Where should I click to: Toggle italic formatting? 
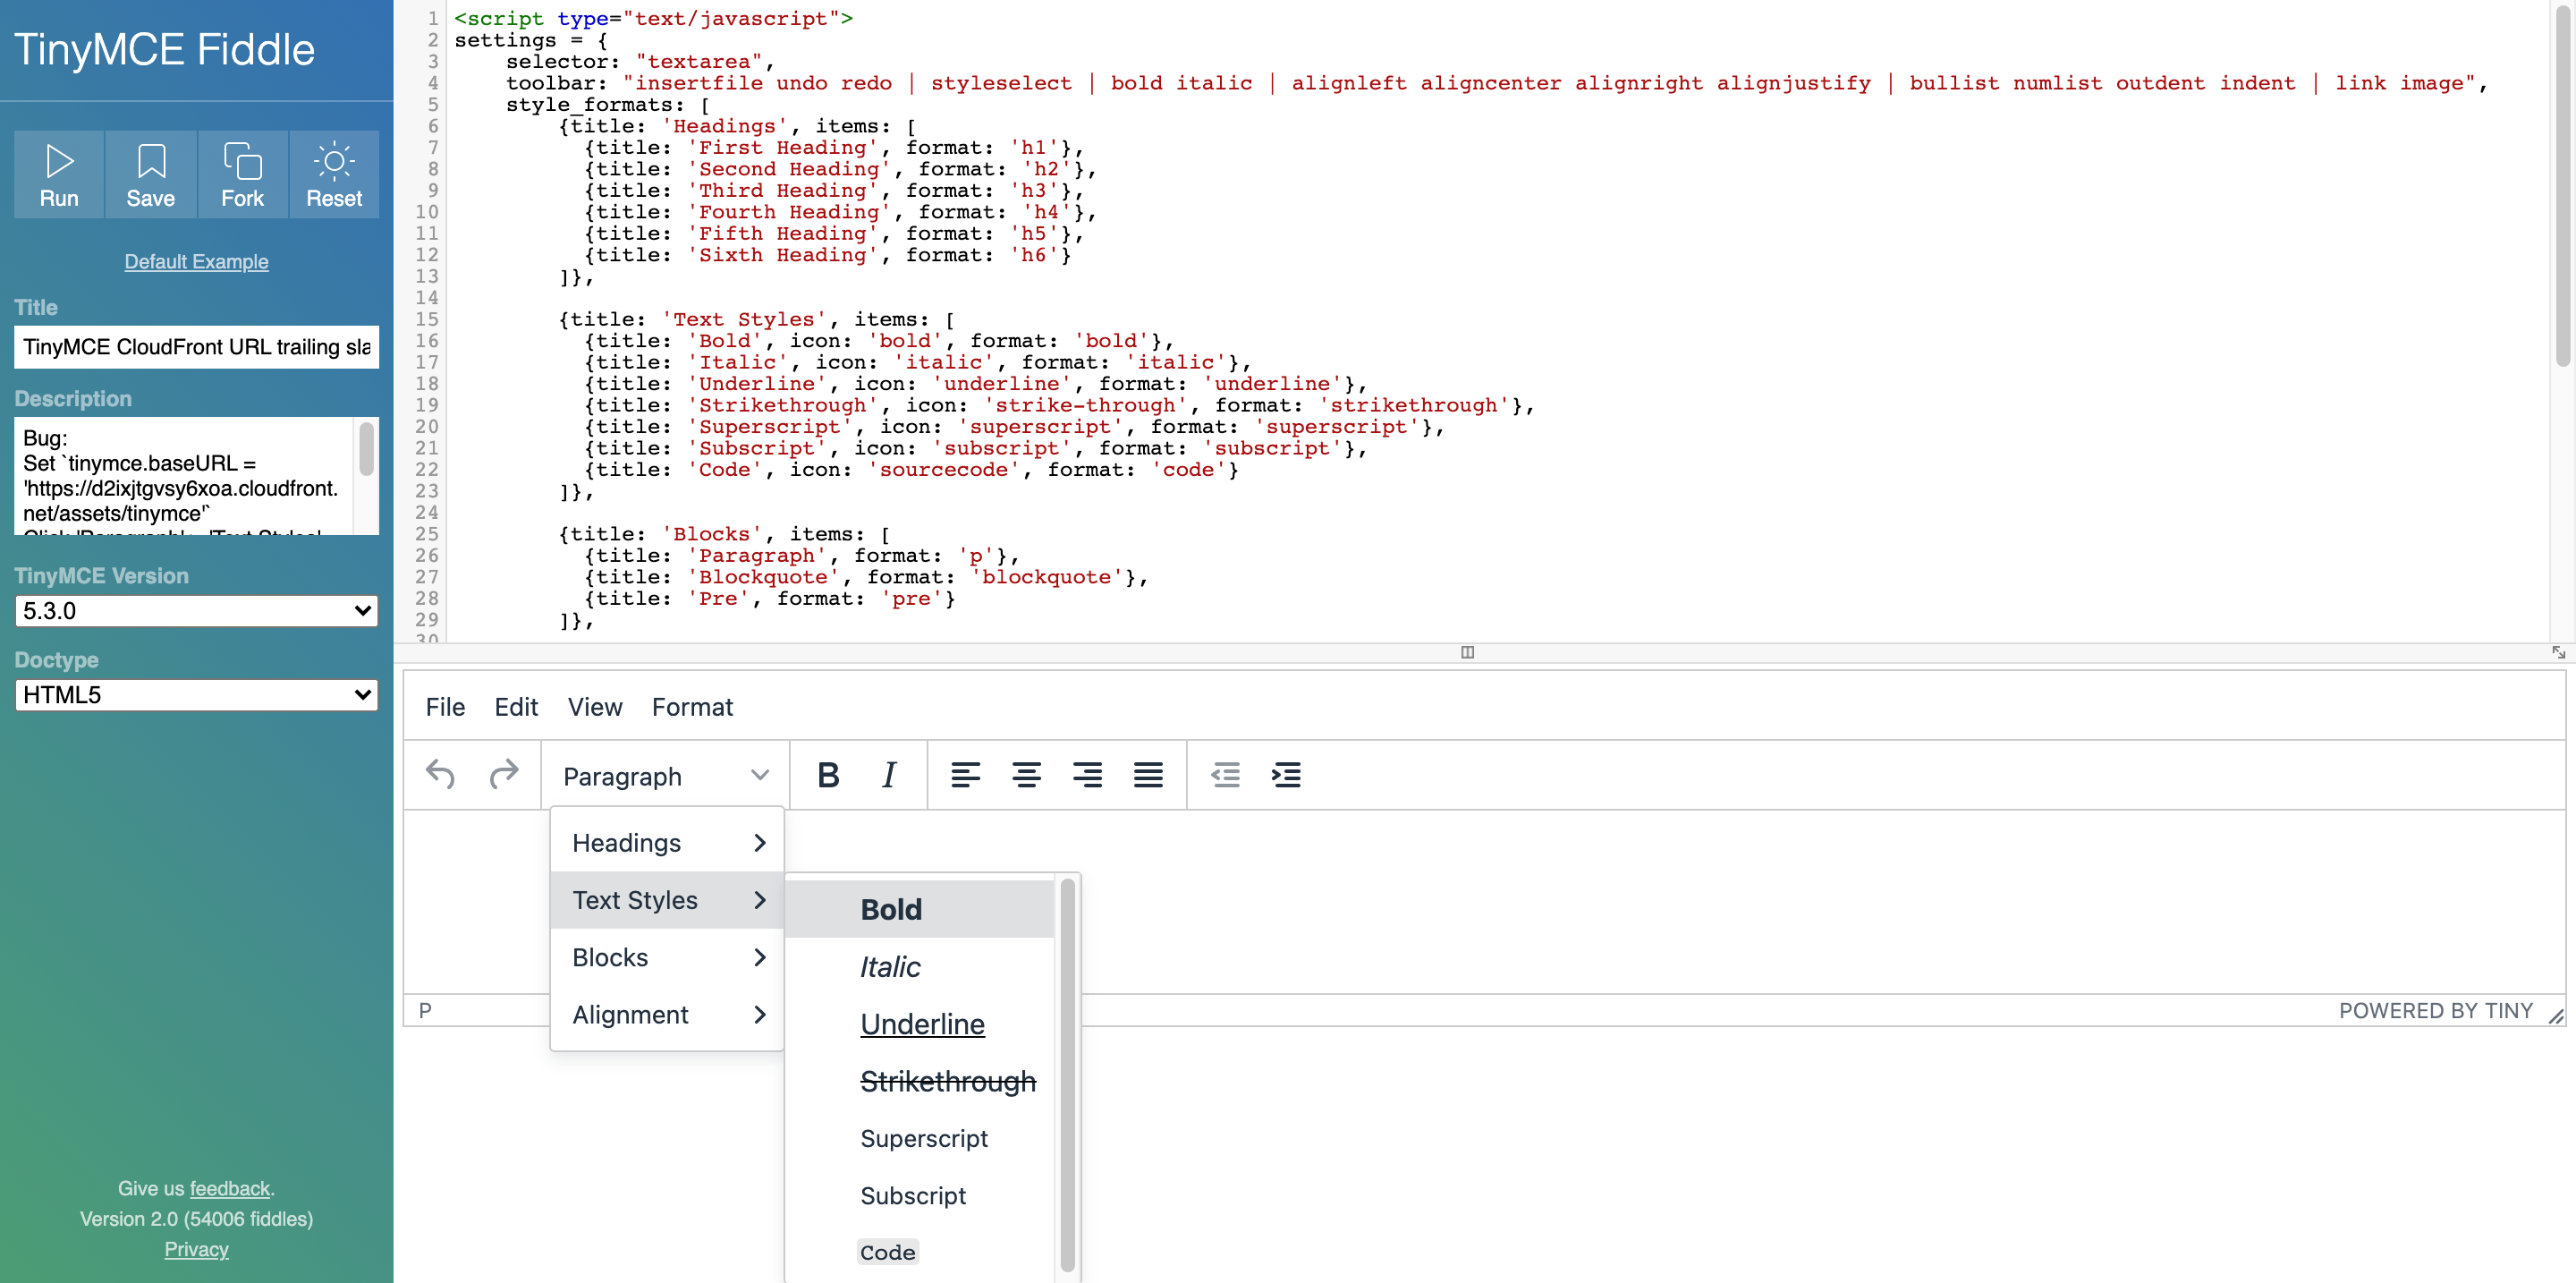(x=888, y=775)
